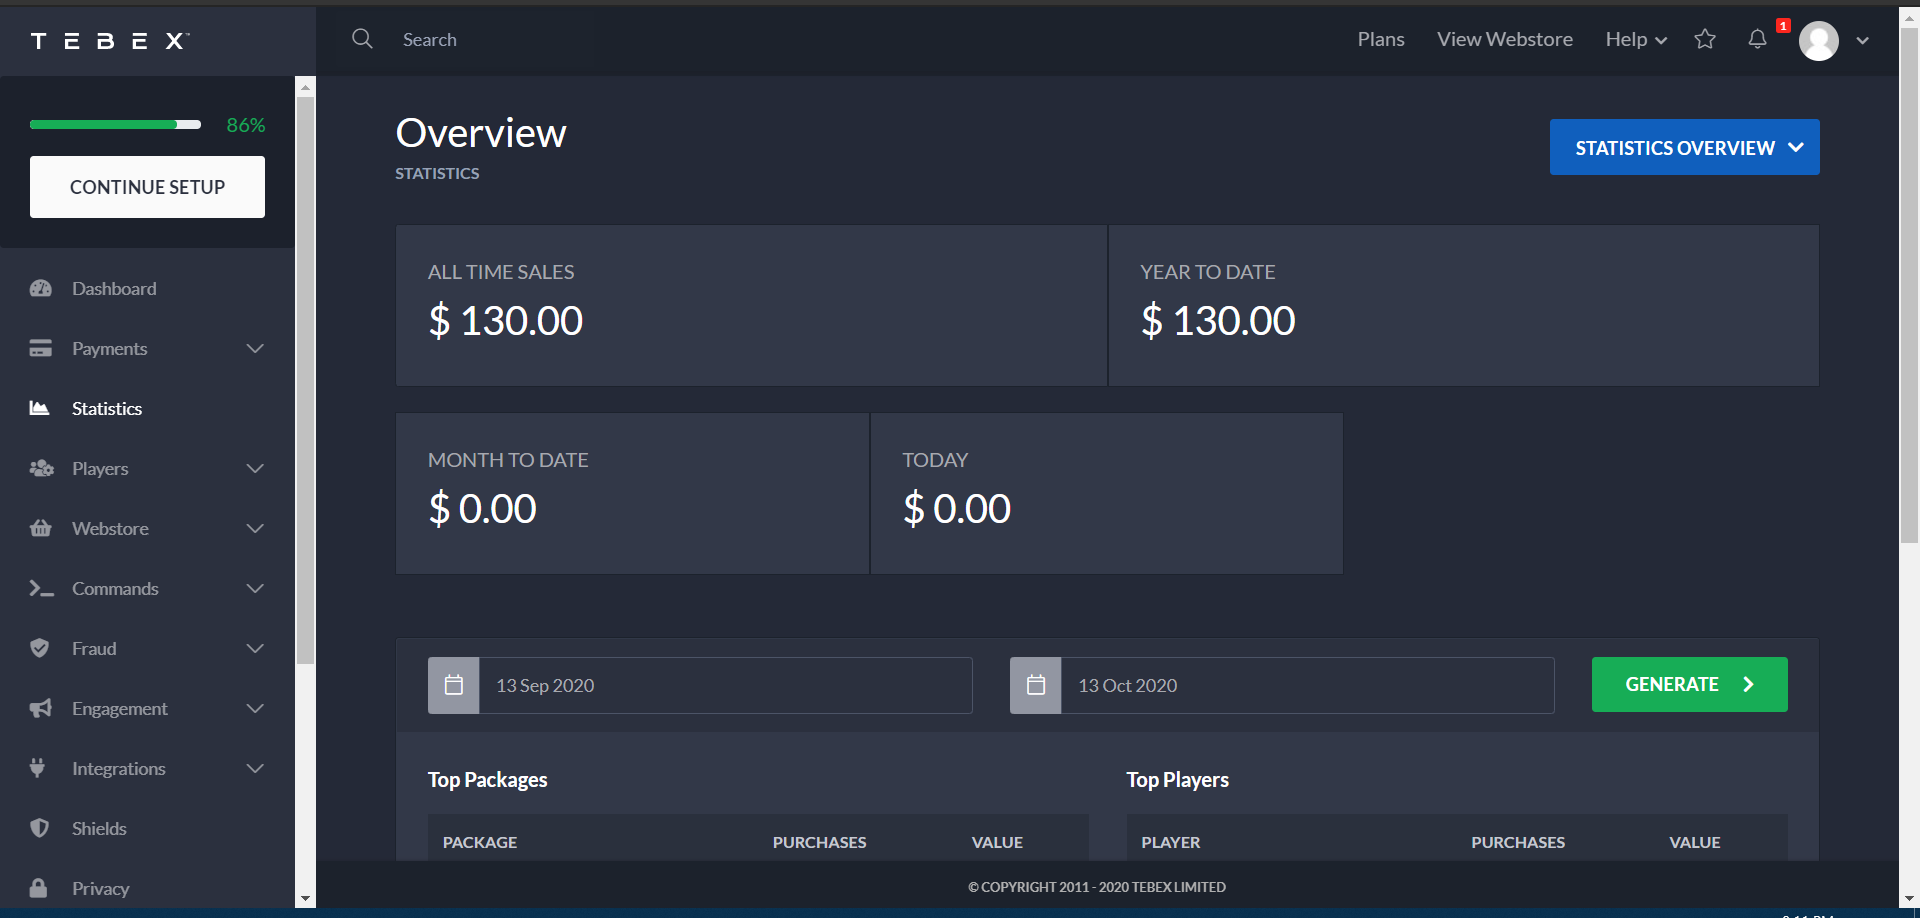Click the Top Players heading
The image size is (1920, 918).
(x=1178, y=780)
